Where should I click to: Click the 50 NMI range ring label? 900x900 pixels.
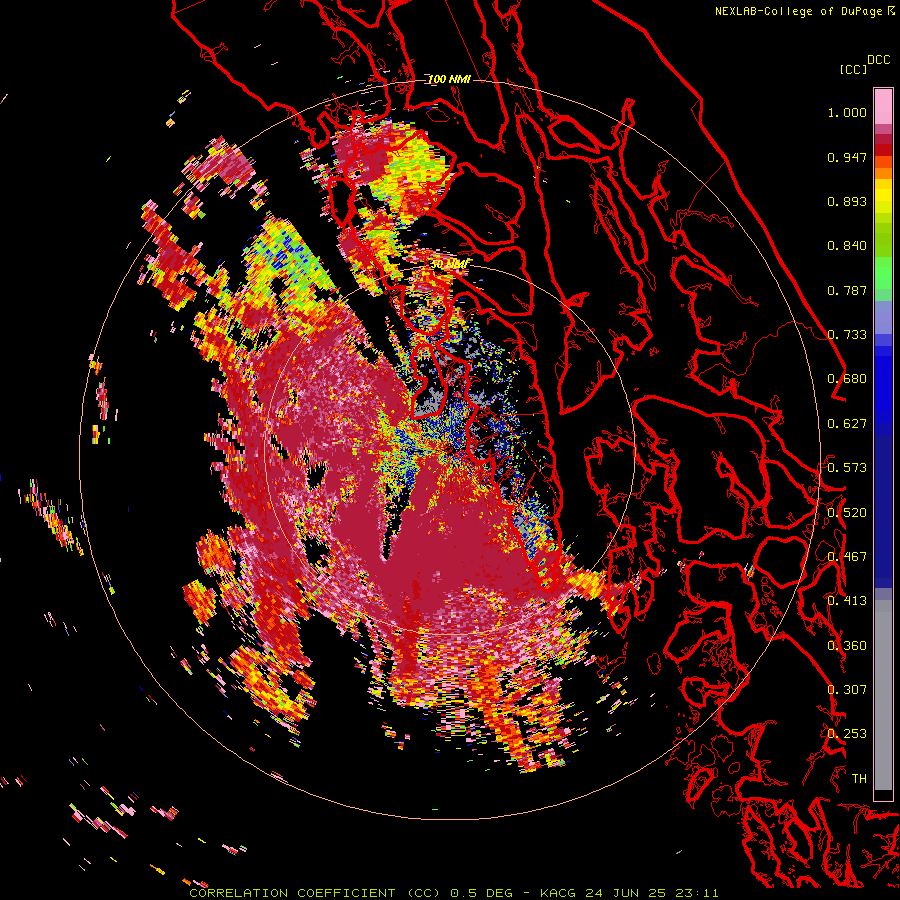[x=450, y=264]
